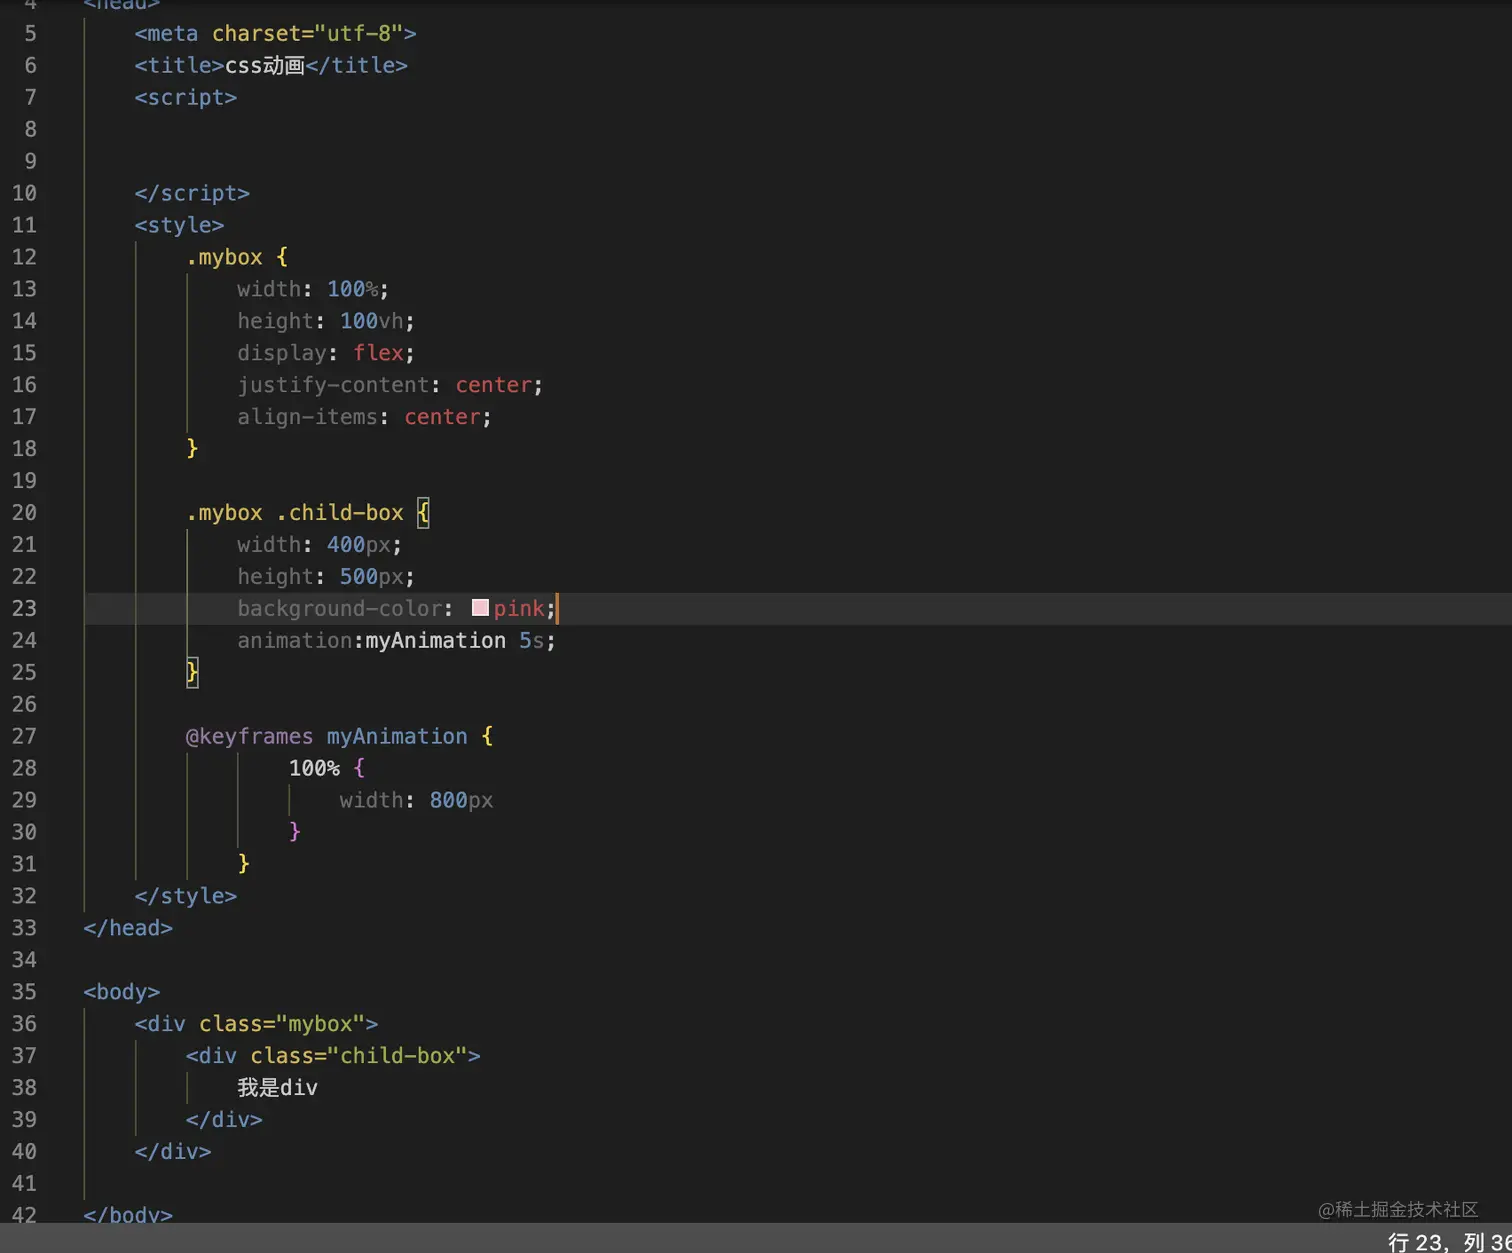
Task: Click the meta charset="utf-8" tag
Action: coord(275,33)
